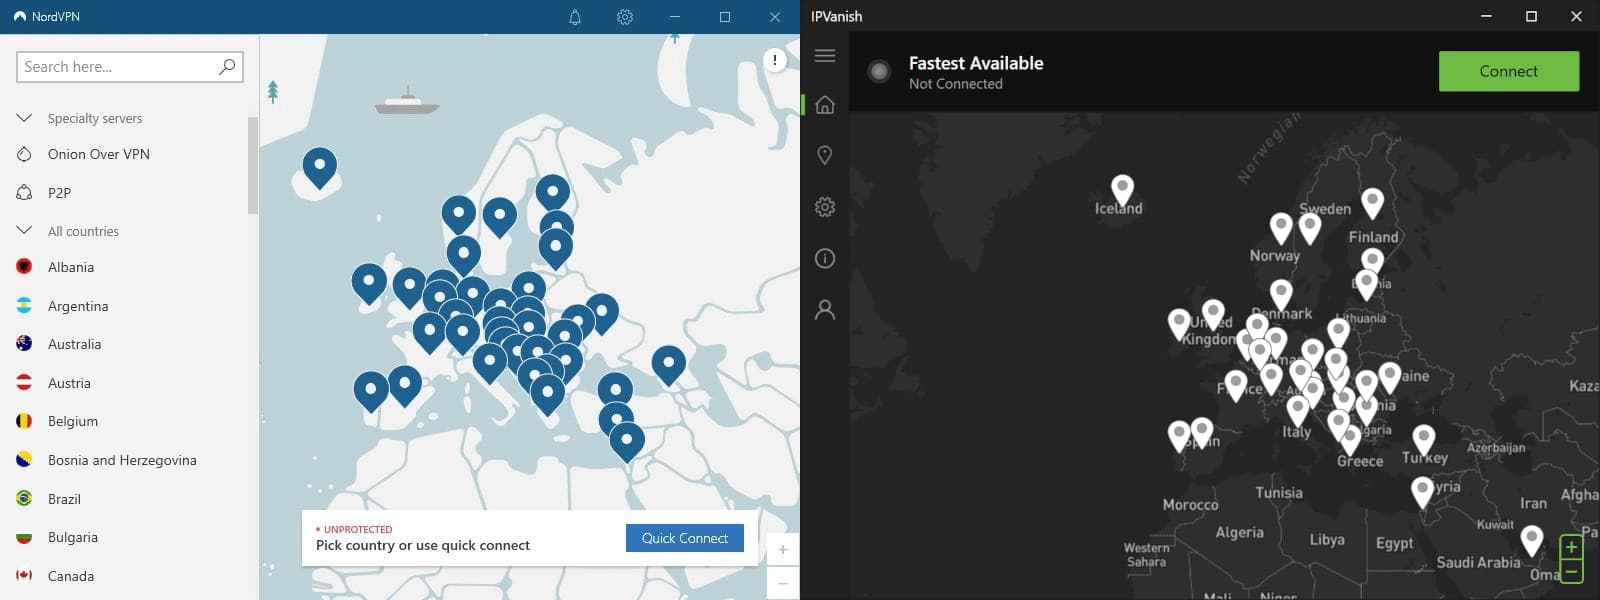Select the Oman pin on IPVanish map
The image size is (1600, 600).
[x=1532, y=540]
